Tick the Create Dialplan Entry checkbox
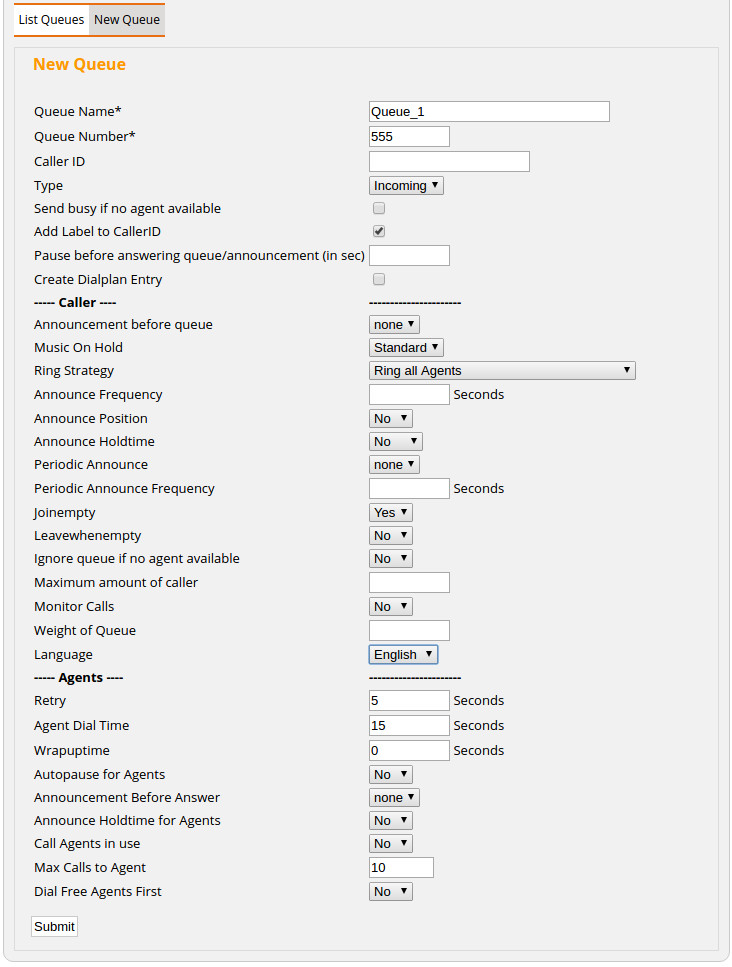 coord(379,280)
